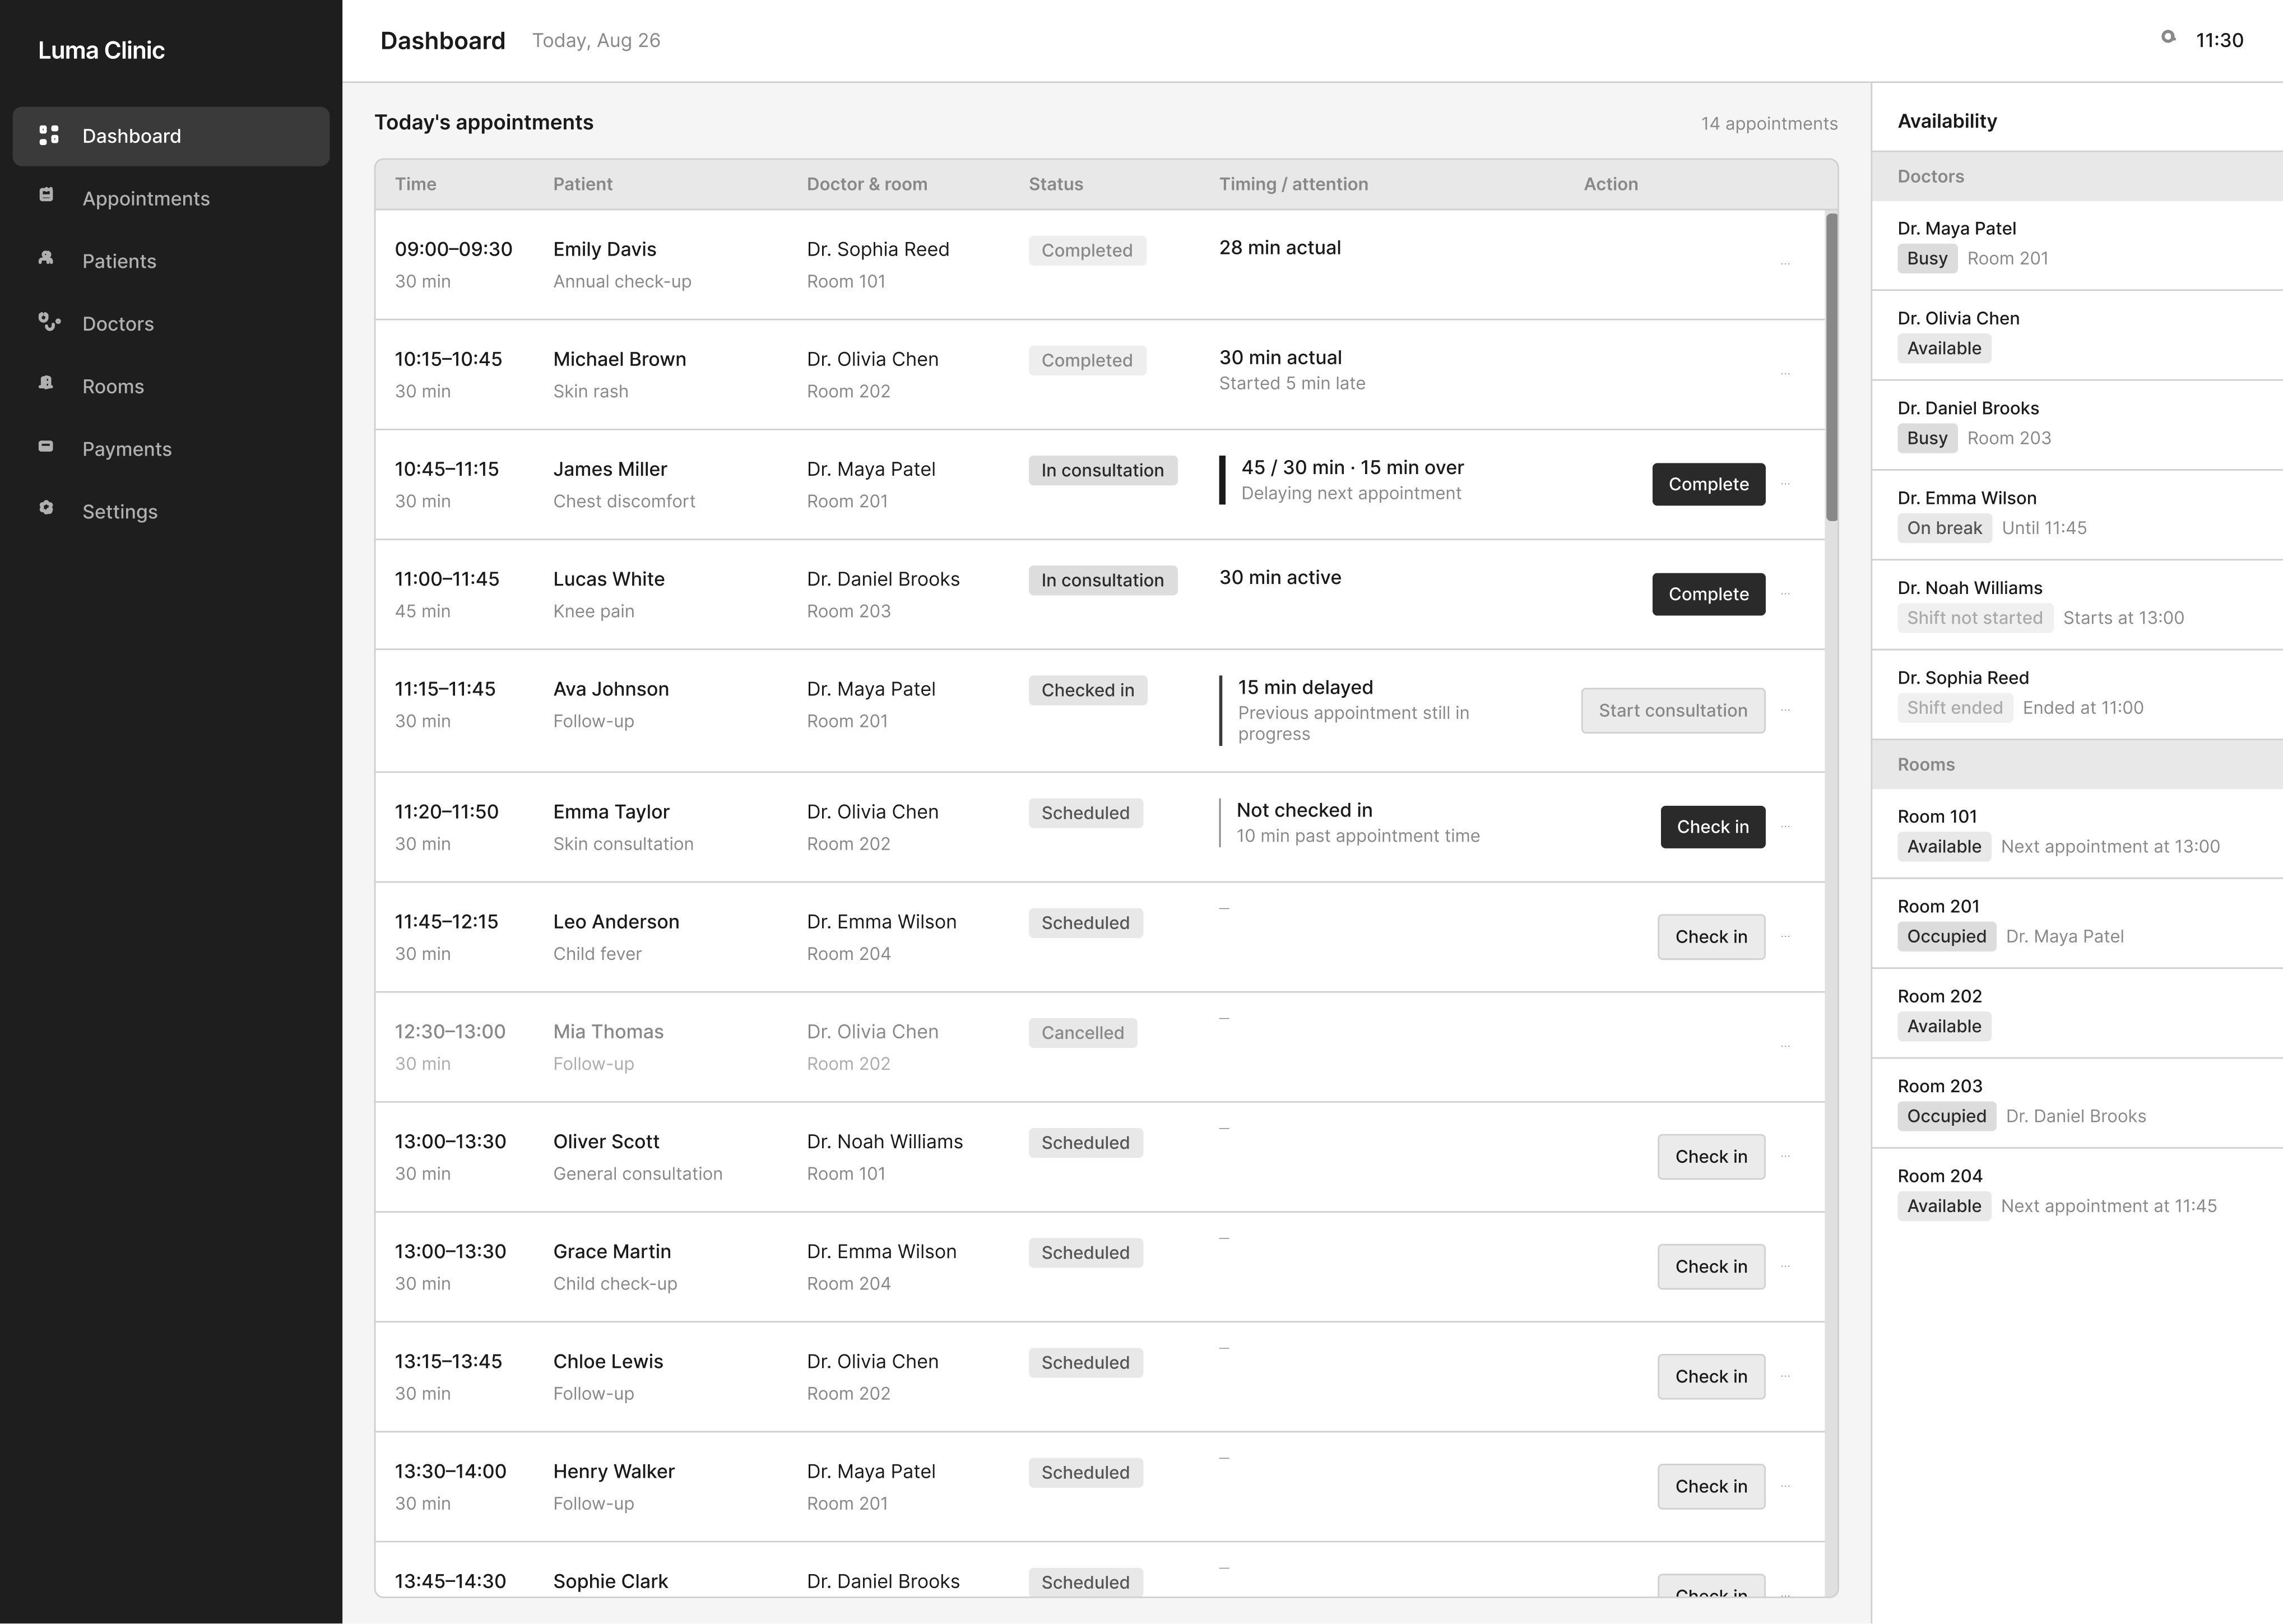Click Dr. Emma Wilson's 'On break' badge
The height and width of the screenshot is (1624, 2283).
1944,528
